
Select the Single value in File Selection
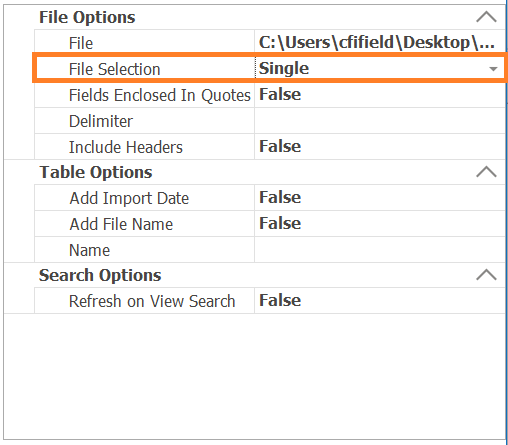pyautogui.click(x=284, y=69)
